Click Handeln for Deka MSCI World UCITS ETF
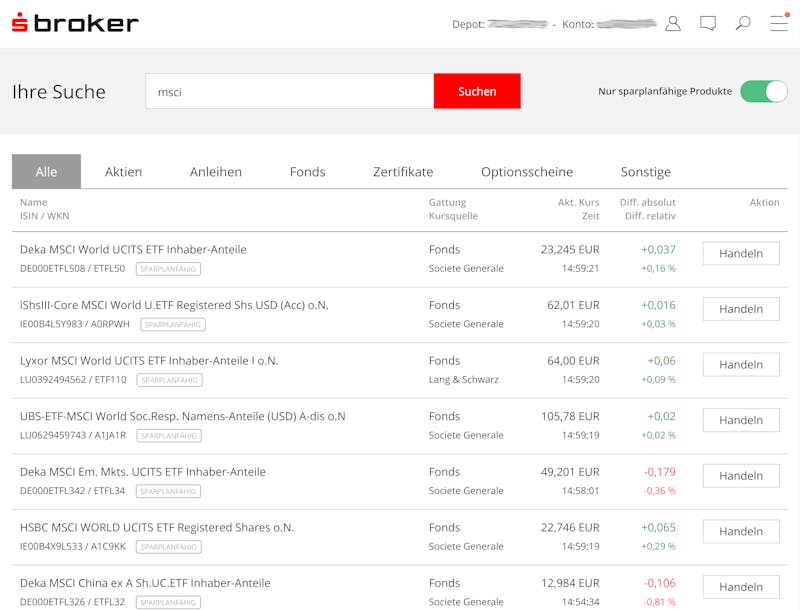This screenshot has height=610, width=800. (x=741, y=253)
